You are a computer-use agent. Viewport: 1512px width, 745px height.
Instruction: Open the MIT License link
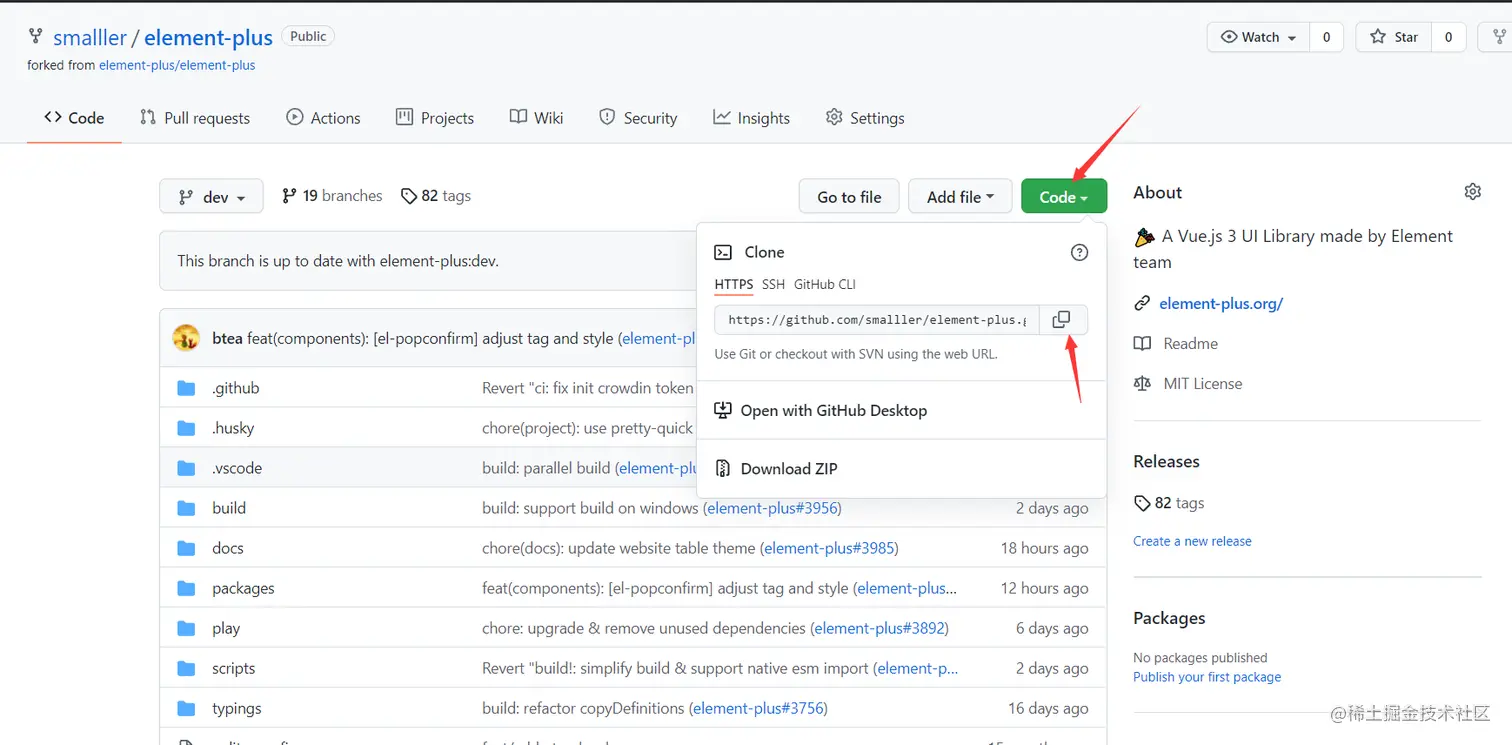point(1203,383)
